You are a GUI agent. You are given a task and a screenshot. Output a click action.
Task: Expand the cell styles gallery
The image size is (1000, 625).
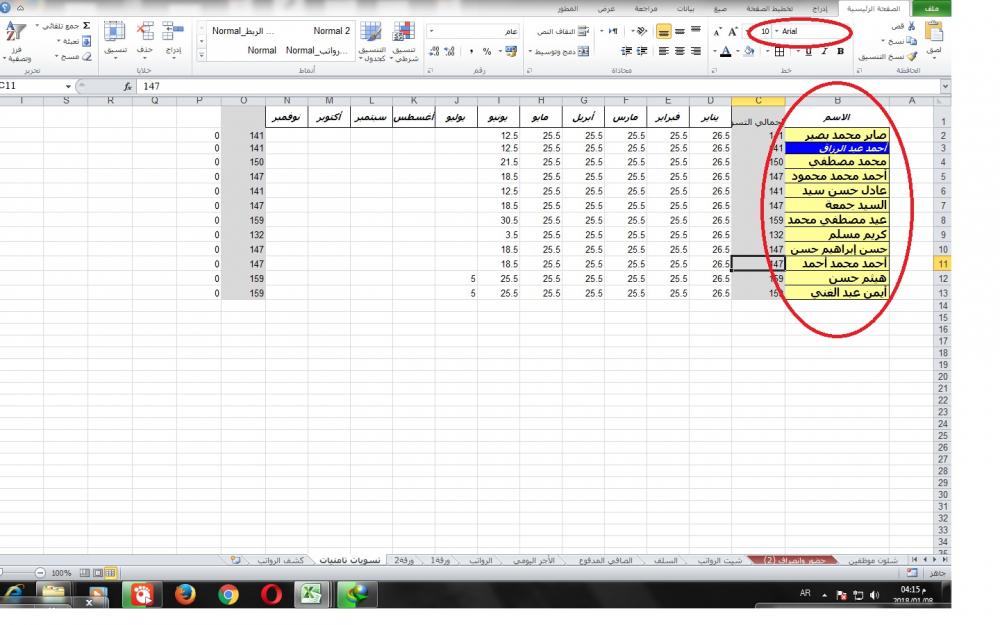pos(202,55)
